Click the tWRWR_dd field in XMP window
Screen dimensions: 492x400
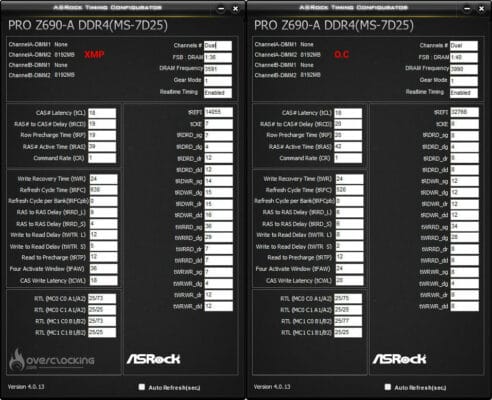218,306
